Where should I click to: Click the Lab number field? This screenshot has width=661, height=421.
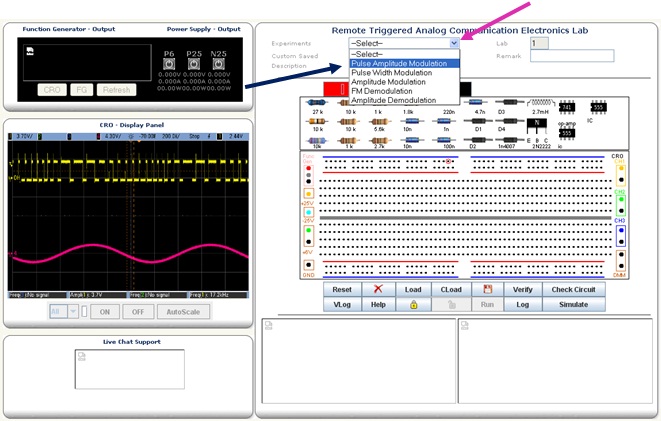(x=539, y=43)
